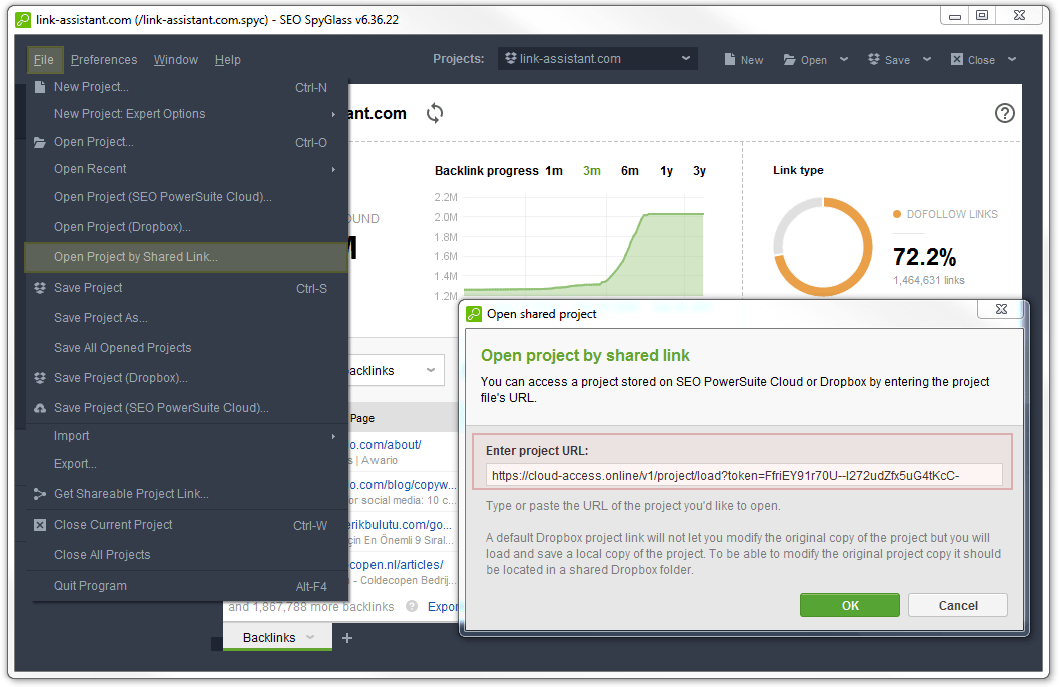This screenshot has height=687, width=1060.
Task: Click the Save Project Dropbox-style icon in menu
Action: pos(40,288)
